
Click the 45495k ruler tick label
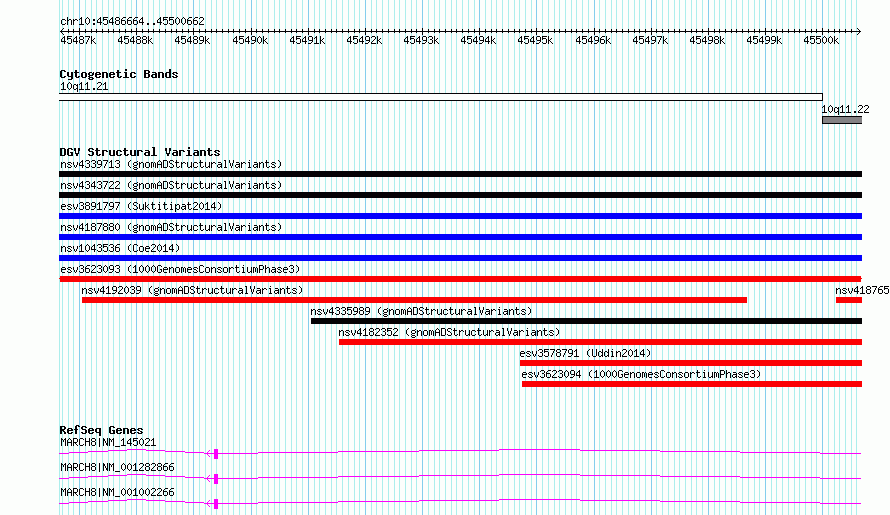[535, 40]
